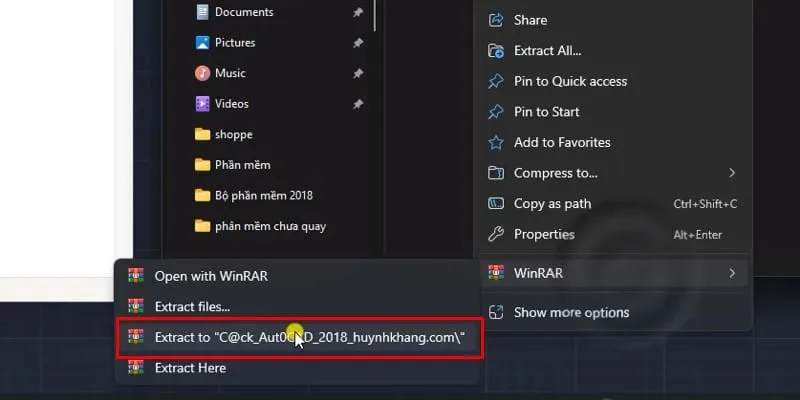
Task: Click the star icon for Add to Favorites
Action: [496, 142]
